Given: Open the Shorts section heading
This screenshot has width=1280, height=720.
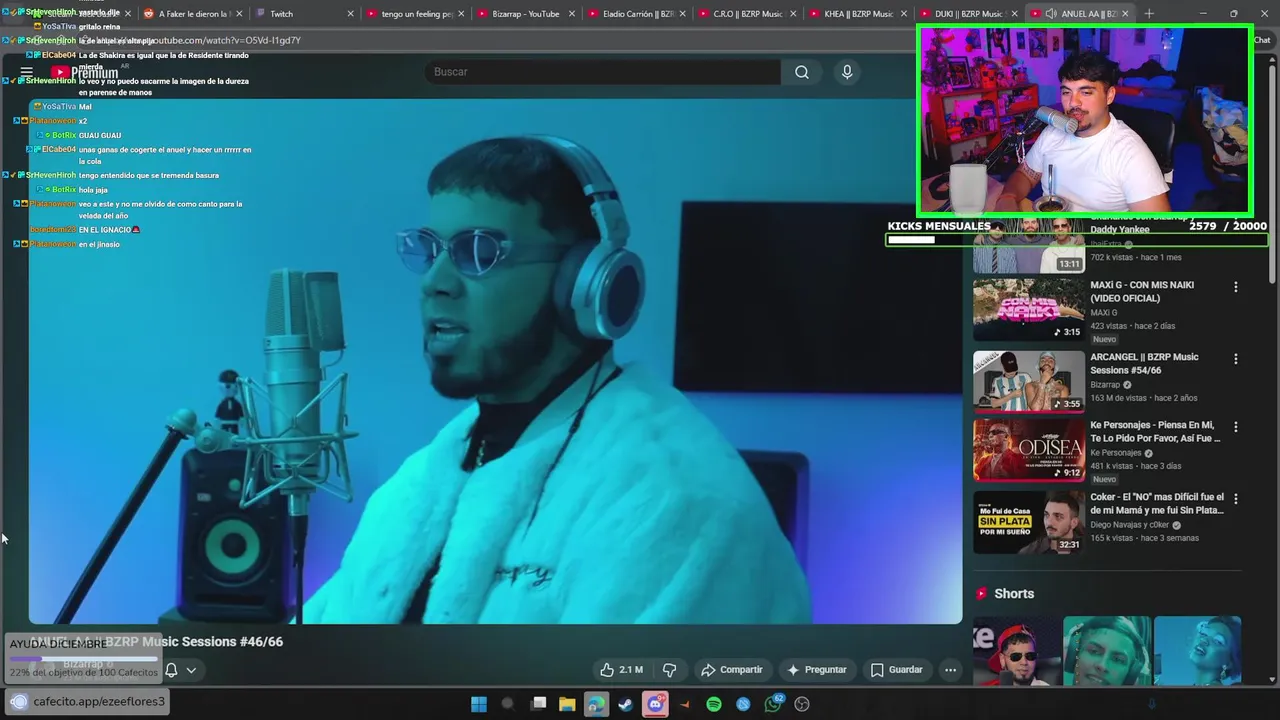Looking at the screenshot, I should 1014,594.
